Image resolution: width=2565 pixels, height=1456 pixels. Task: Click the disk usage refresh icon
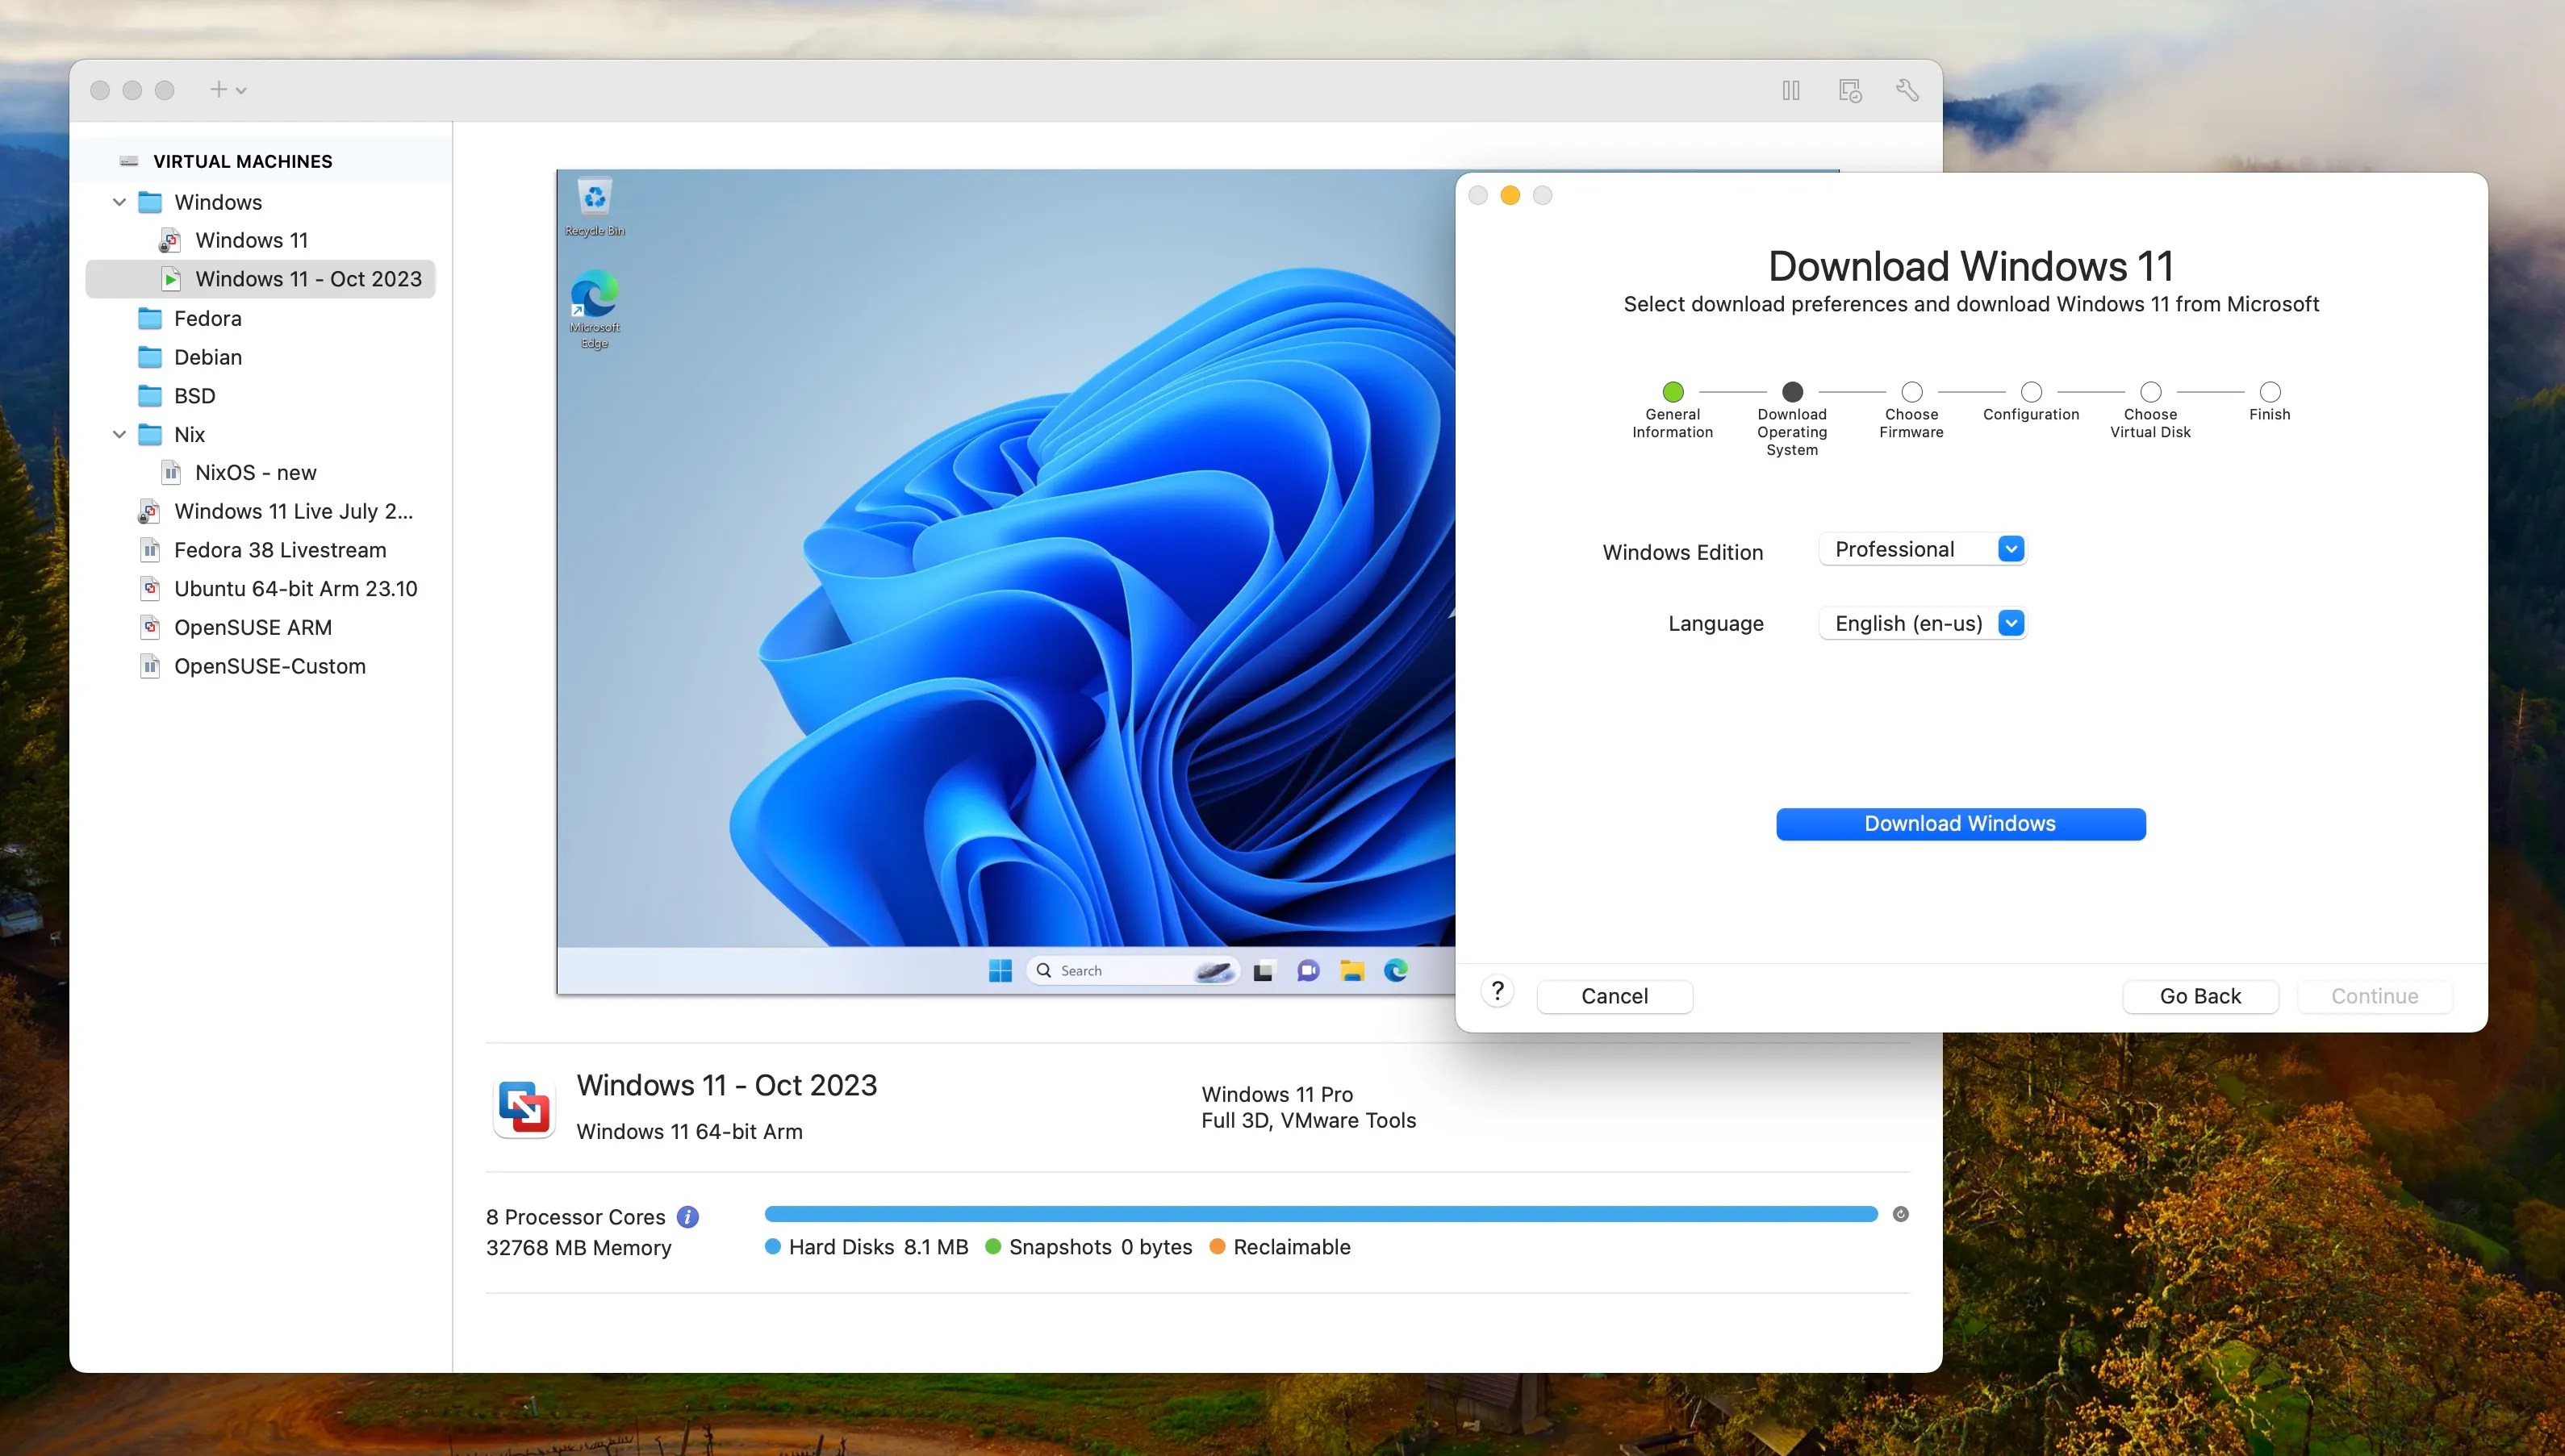tap(1900, 1214)
